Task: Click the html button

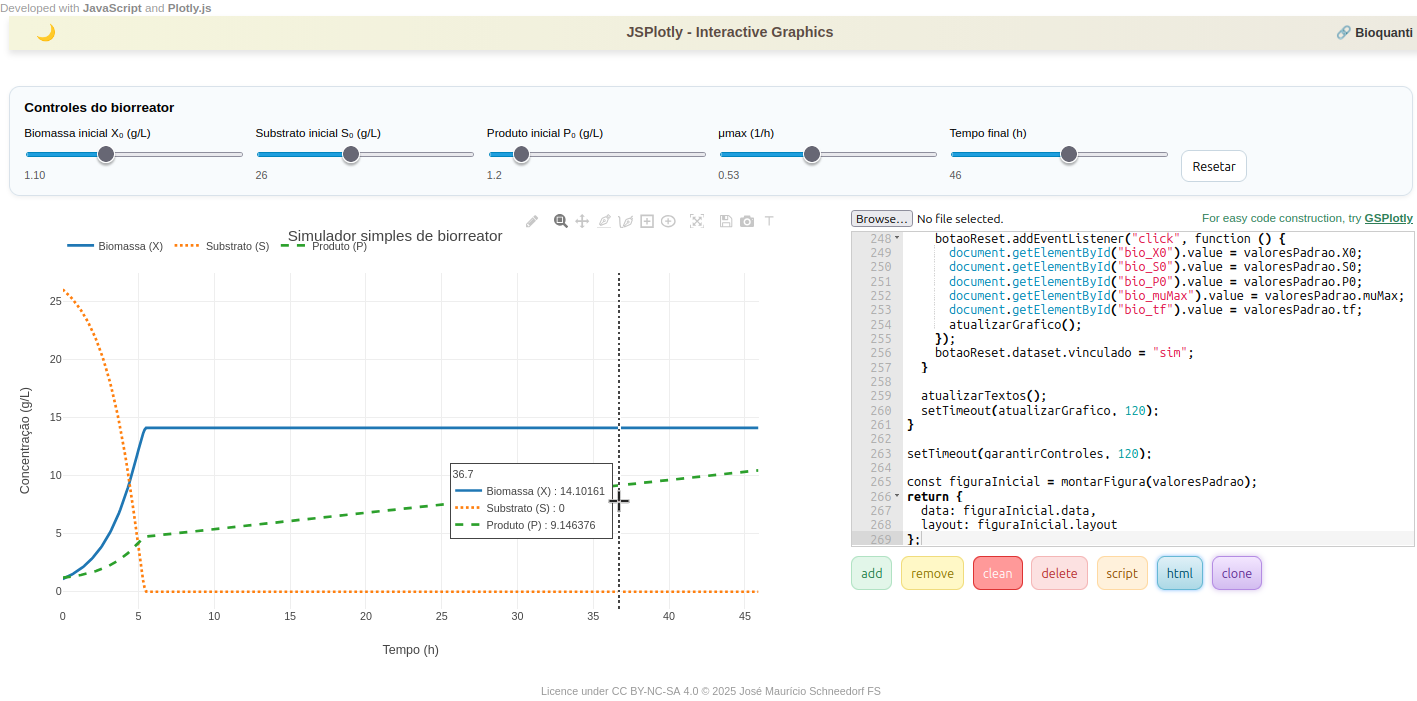Action: click(x=1180, y=573)
